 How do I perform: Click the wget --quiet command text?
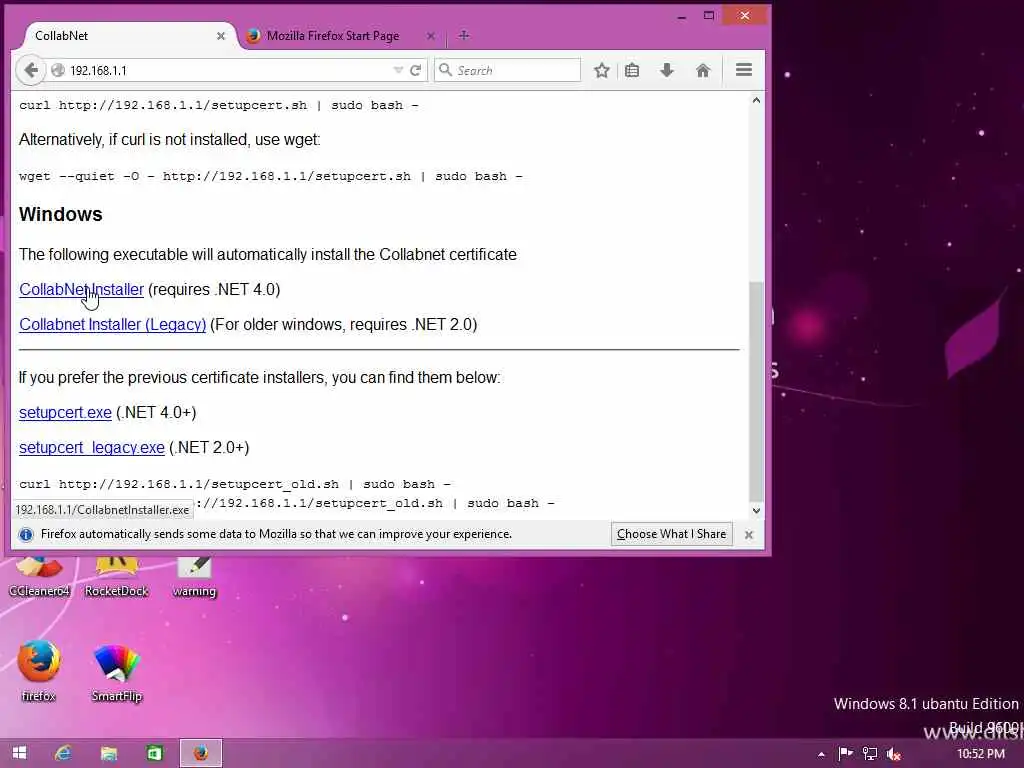click(x=270, y=176)
